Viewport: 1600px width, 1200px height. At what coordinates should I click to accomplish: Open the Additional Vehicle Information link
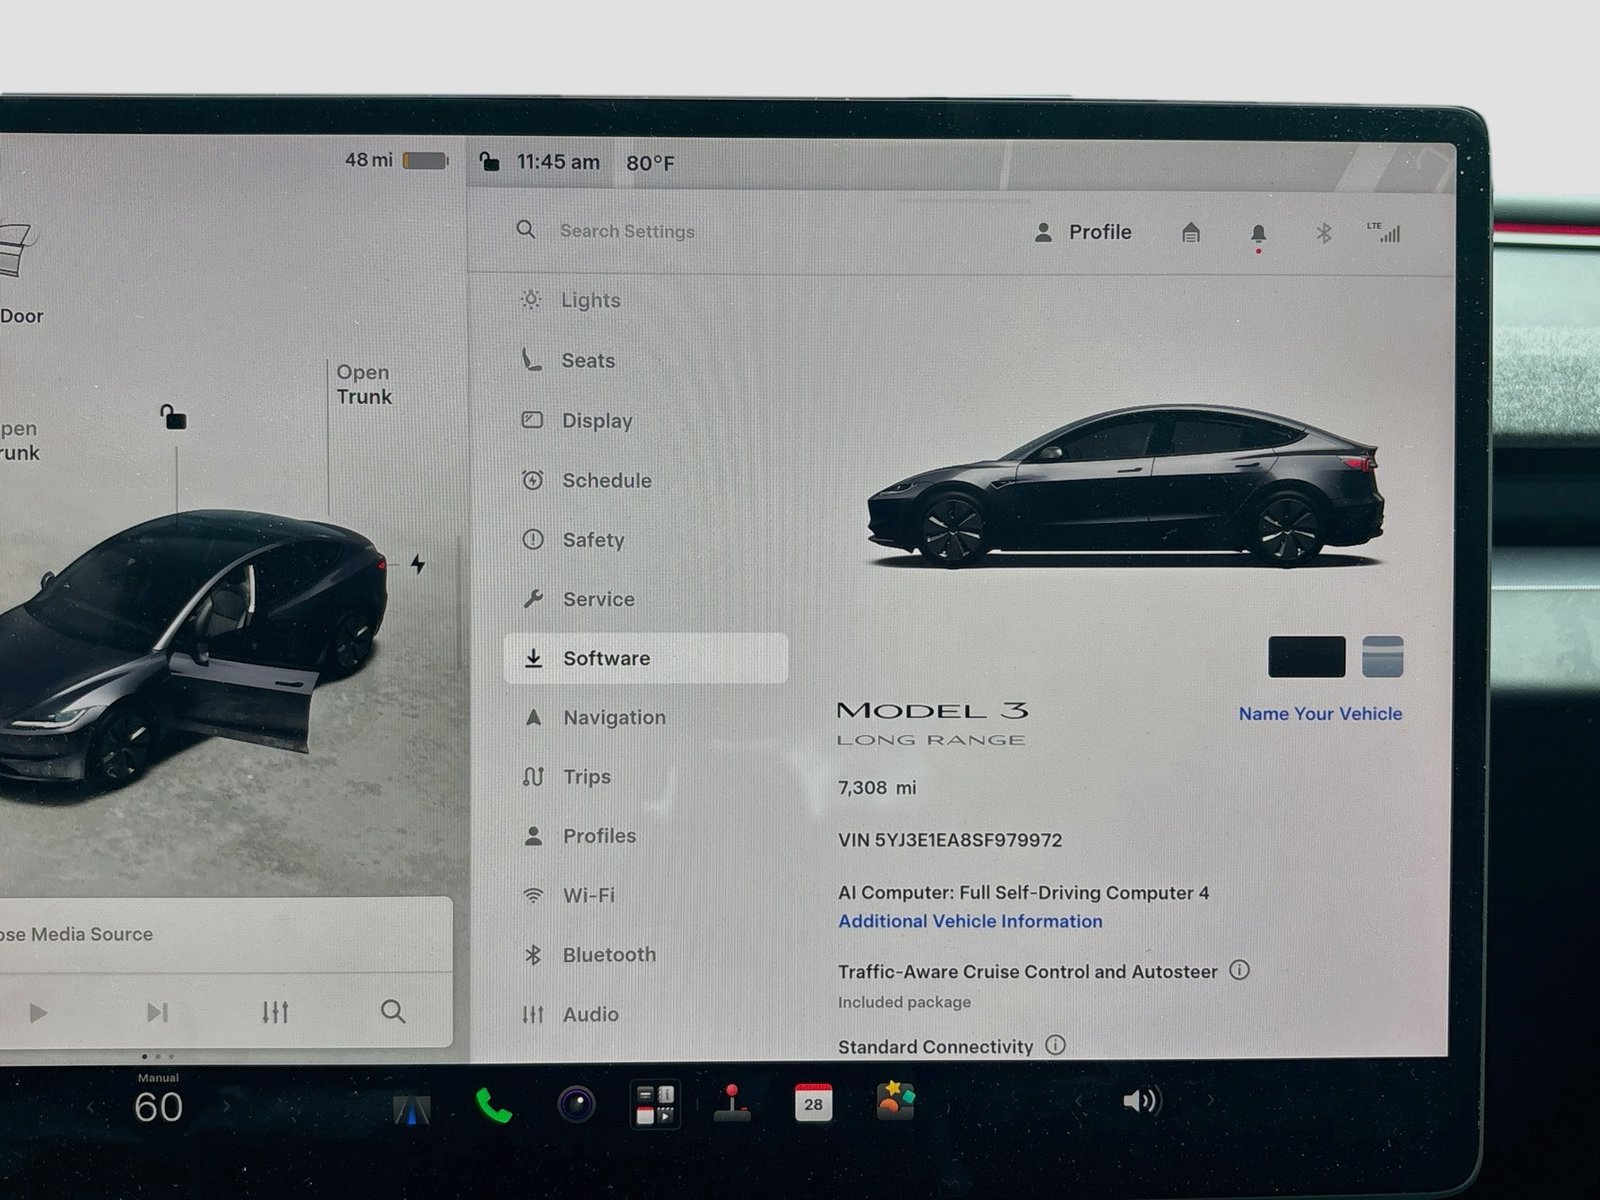(x=970, y=921)
